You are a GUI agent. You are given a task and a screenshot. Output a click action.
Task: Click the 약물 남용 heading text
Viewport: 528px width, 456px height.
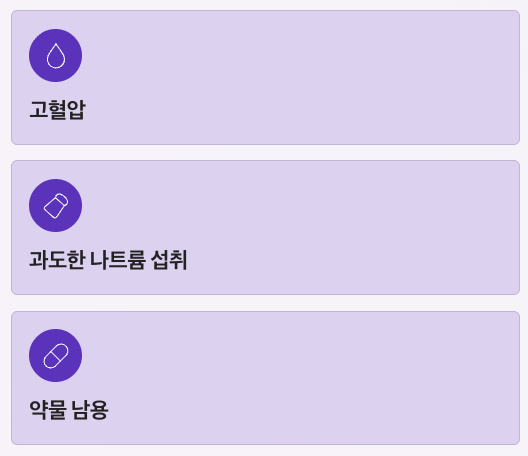pos(69,410)
